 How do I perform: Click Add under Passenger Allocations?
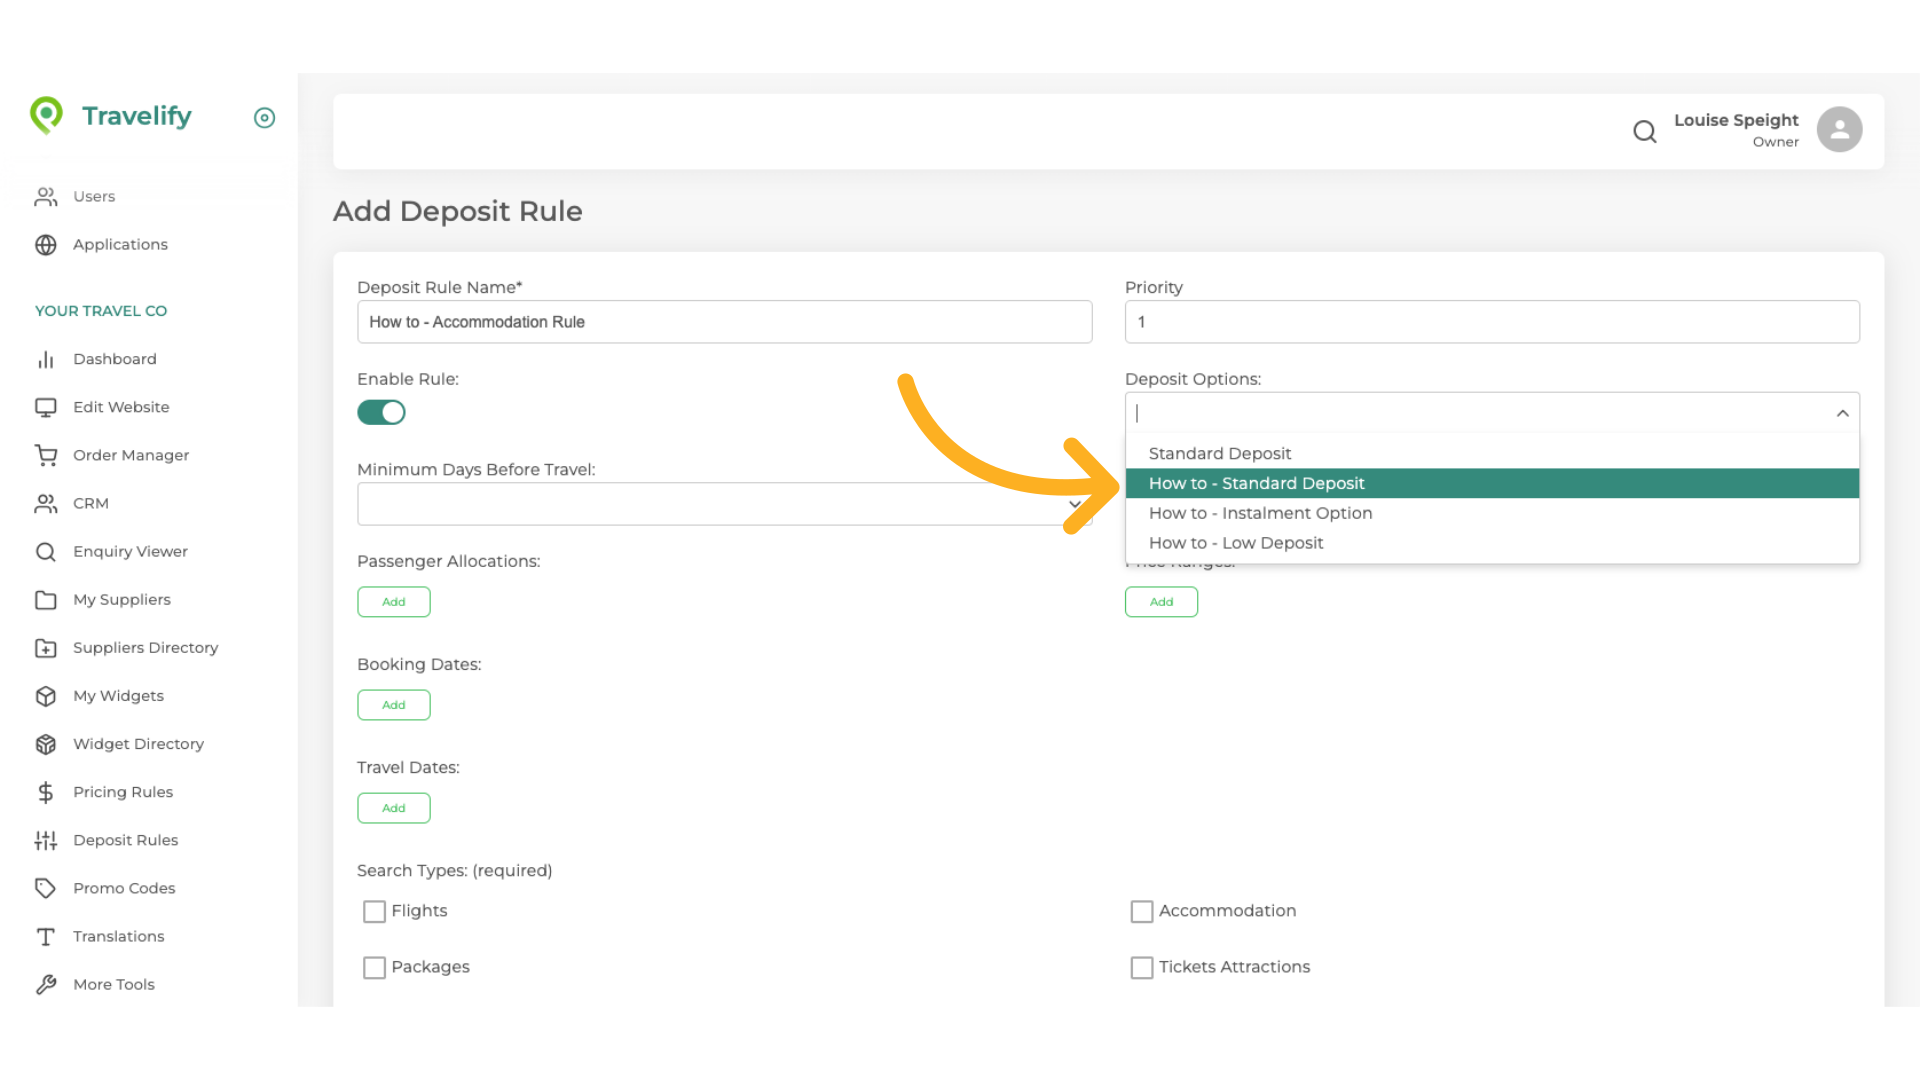(393, 601)
